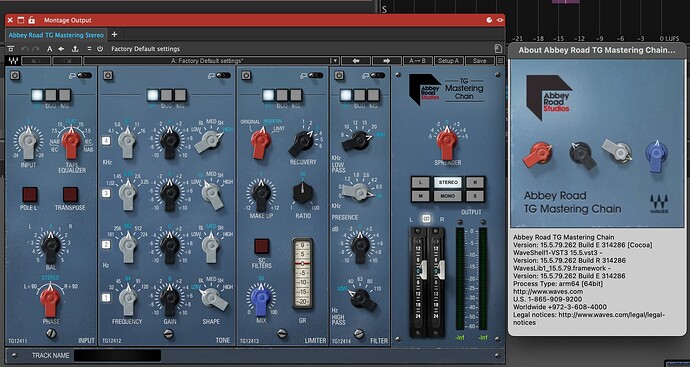Image resolution: width=690 pixels, height=367 pixels.
Task: Select band 4 button in TONE module
Action: click(106, 141)
